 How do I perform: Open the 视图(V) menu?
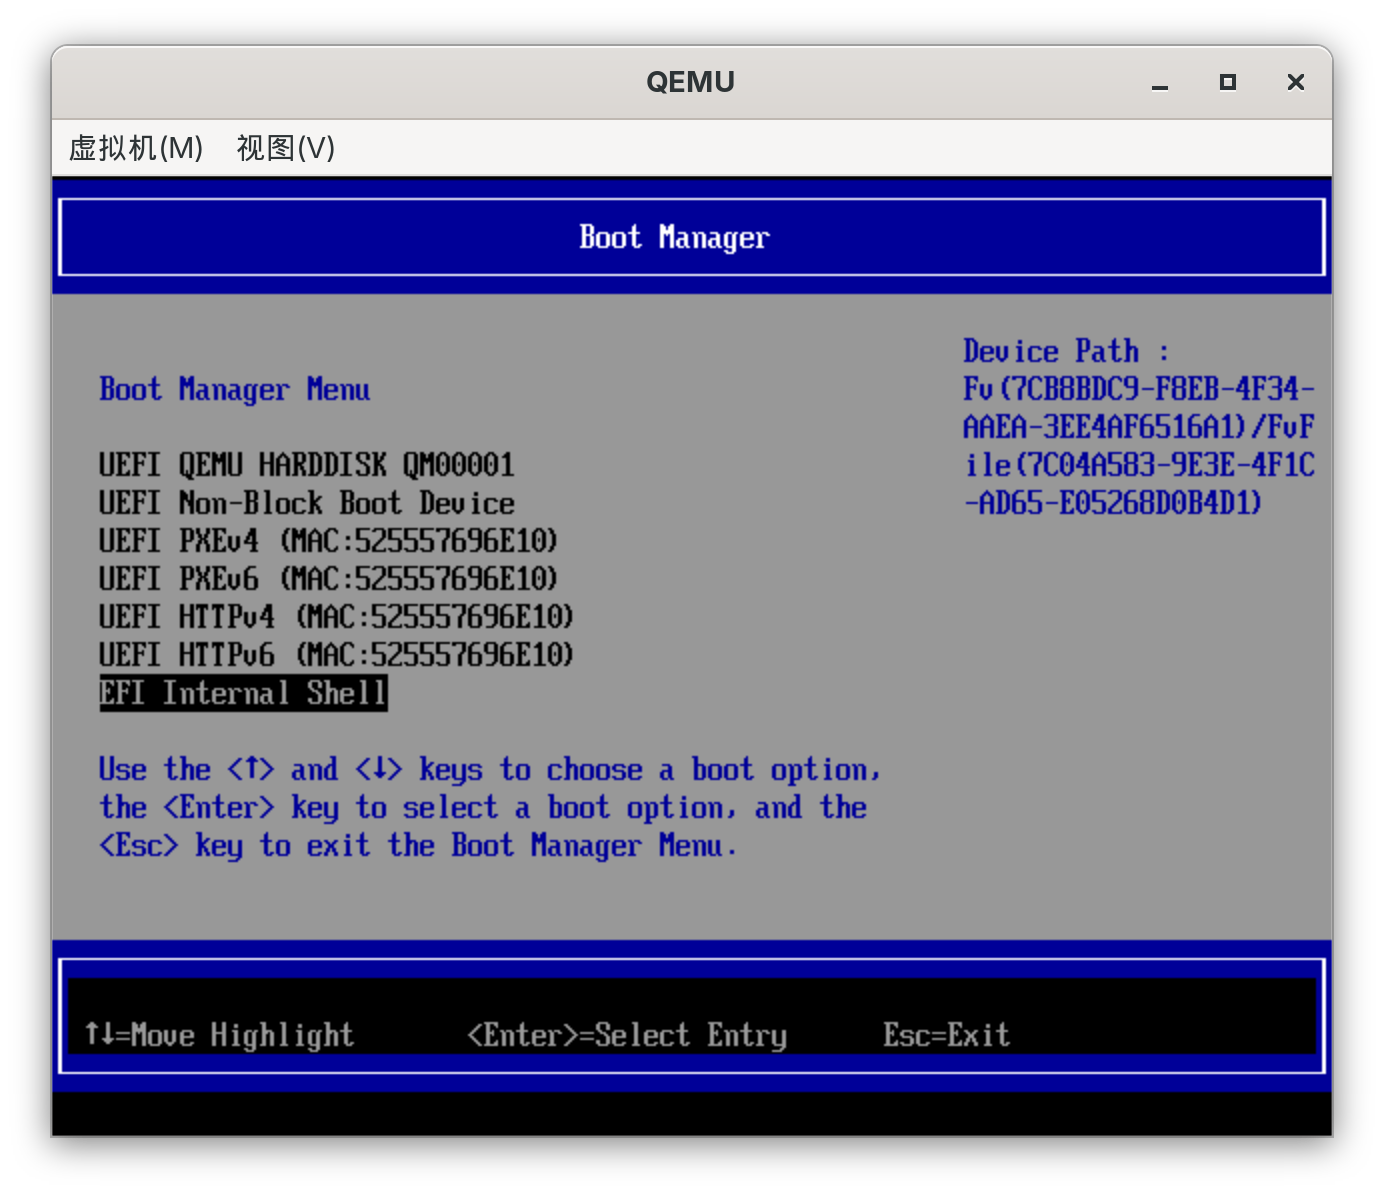[x=286, y=148]
